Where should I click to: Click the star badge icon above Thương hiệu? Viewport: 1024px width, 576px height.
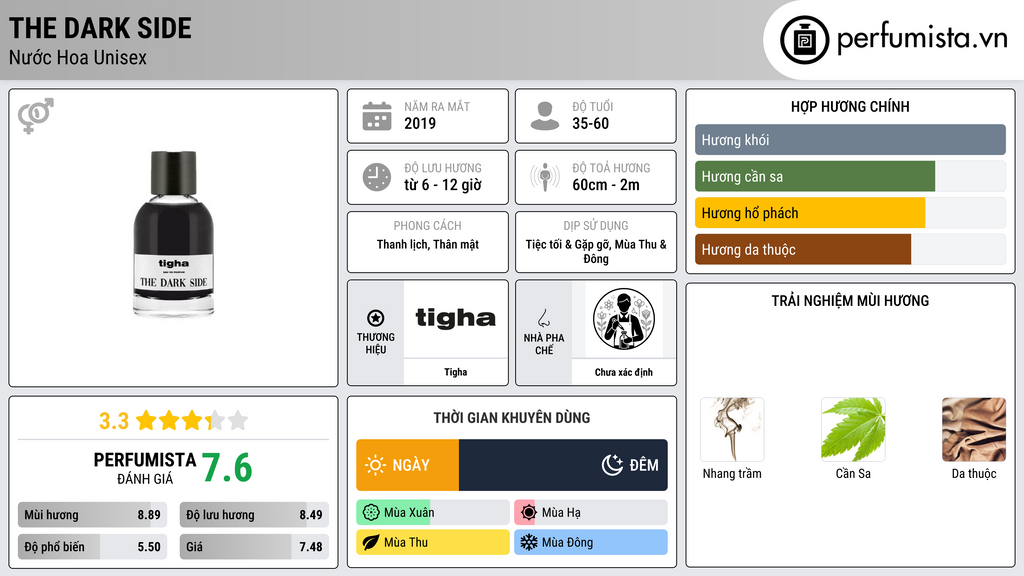point(376,318)
